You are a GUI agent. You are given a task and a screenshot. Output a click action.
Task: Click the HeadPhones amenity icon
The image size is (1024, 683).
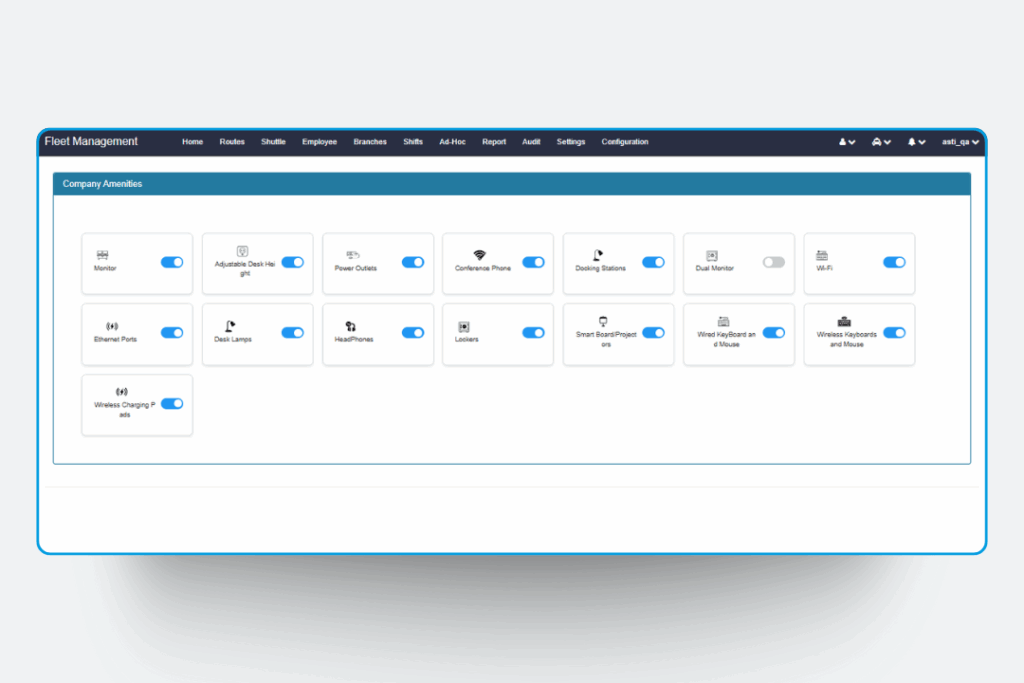tap(351, 326)
